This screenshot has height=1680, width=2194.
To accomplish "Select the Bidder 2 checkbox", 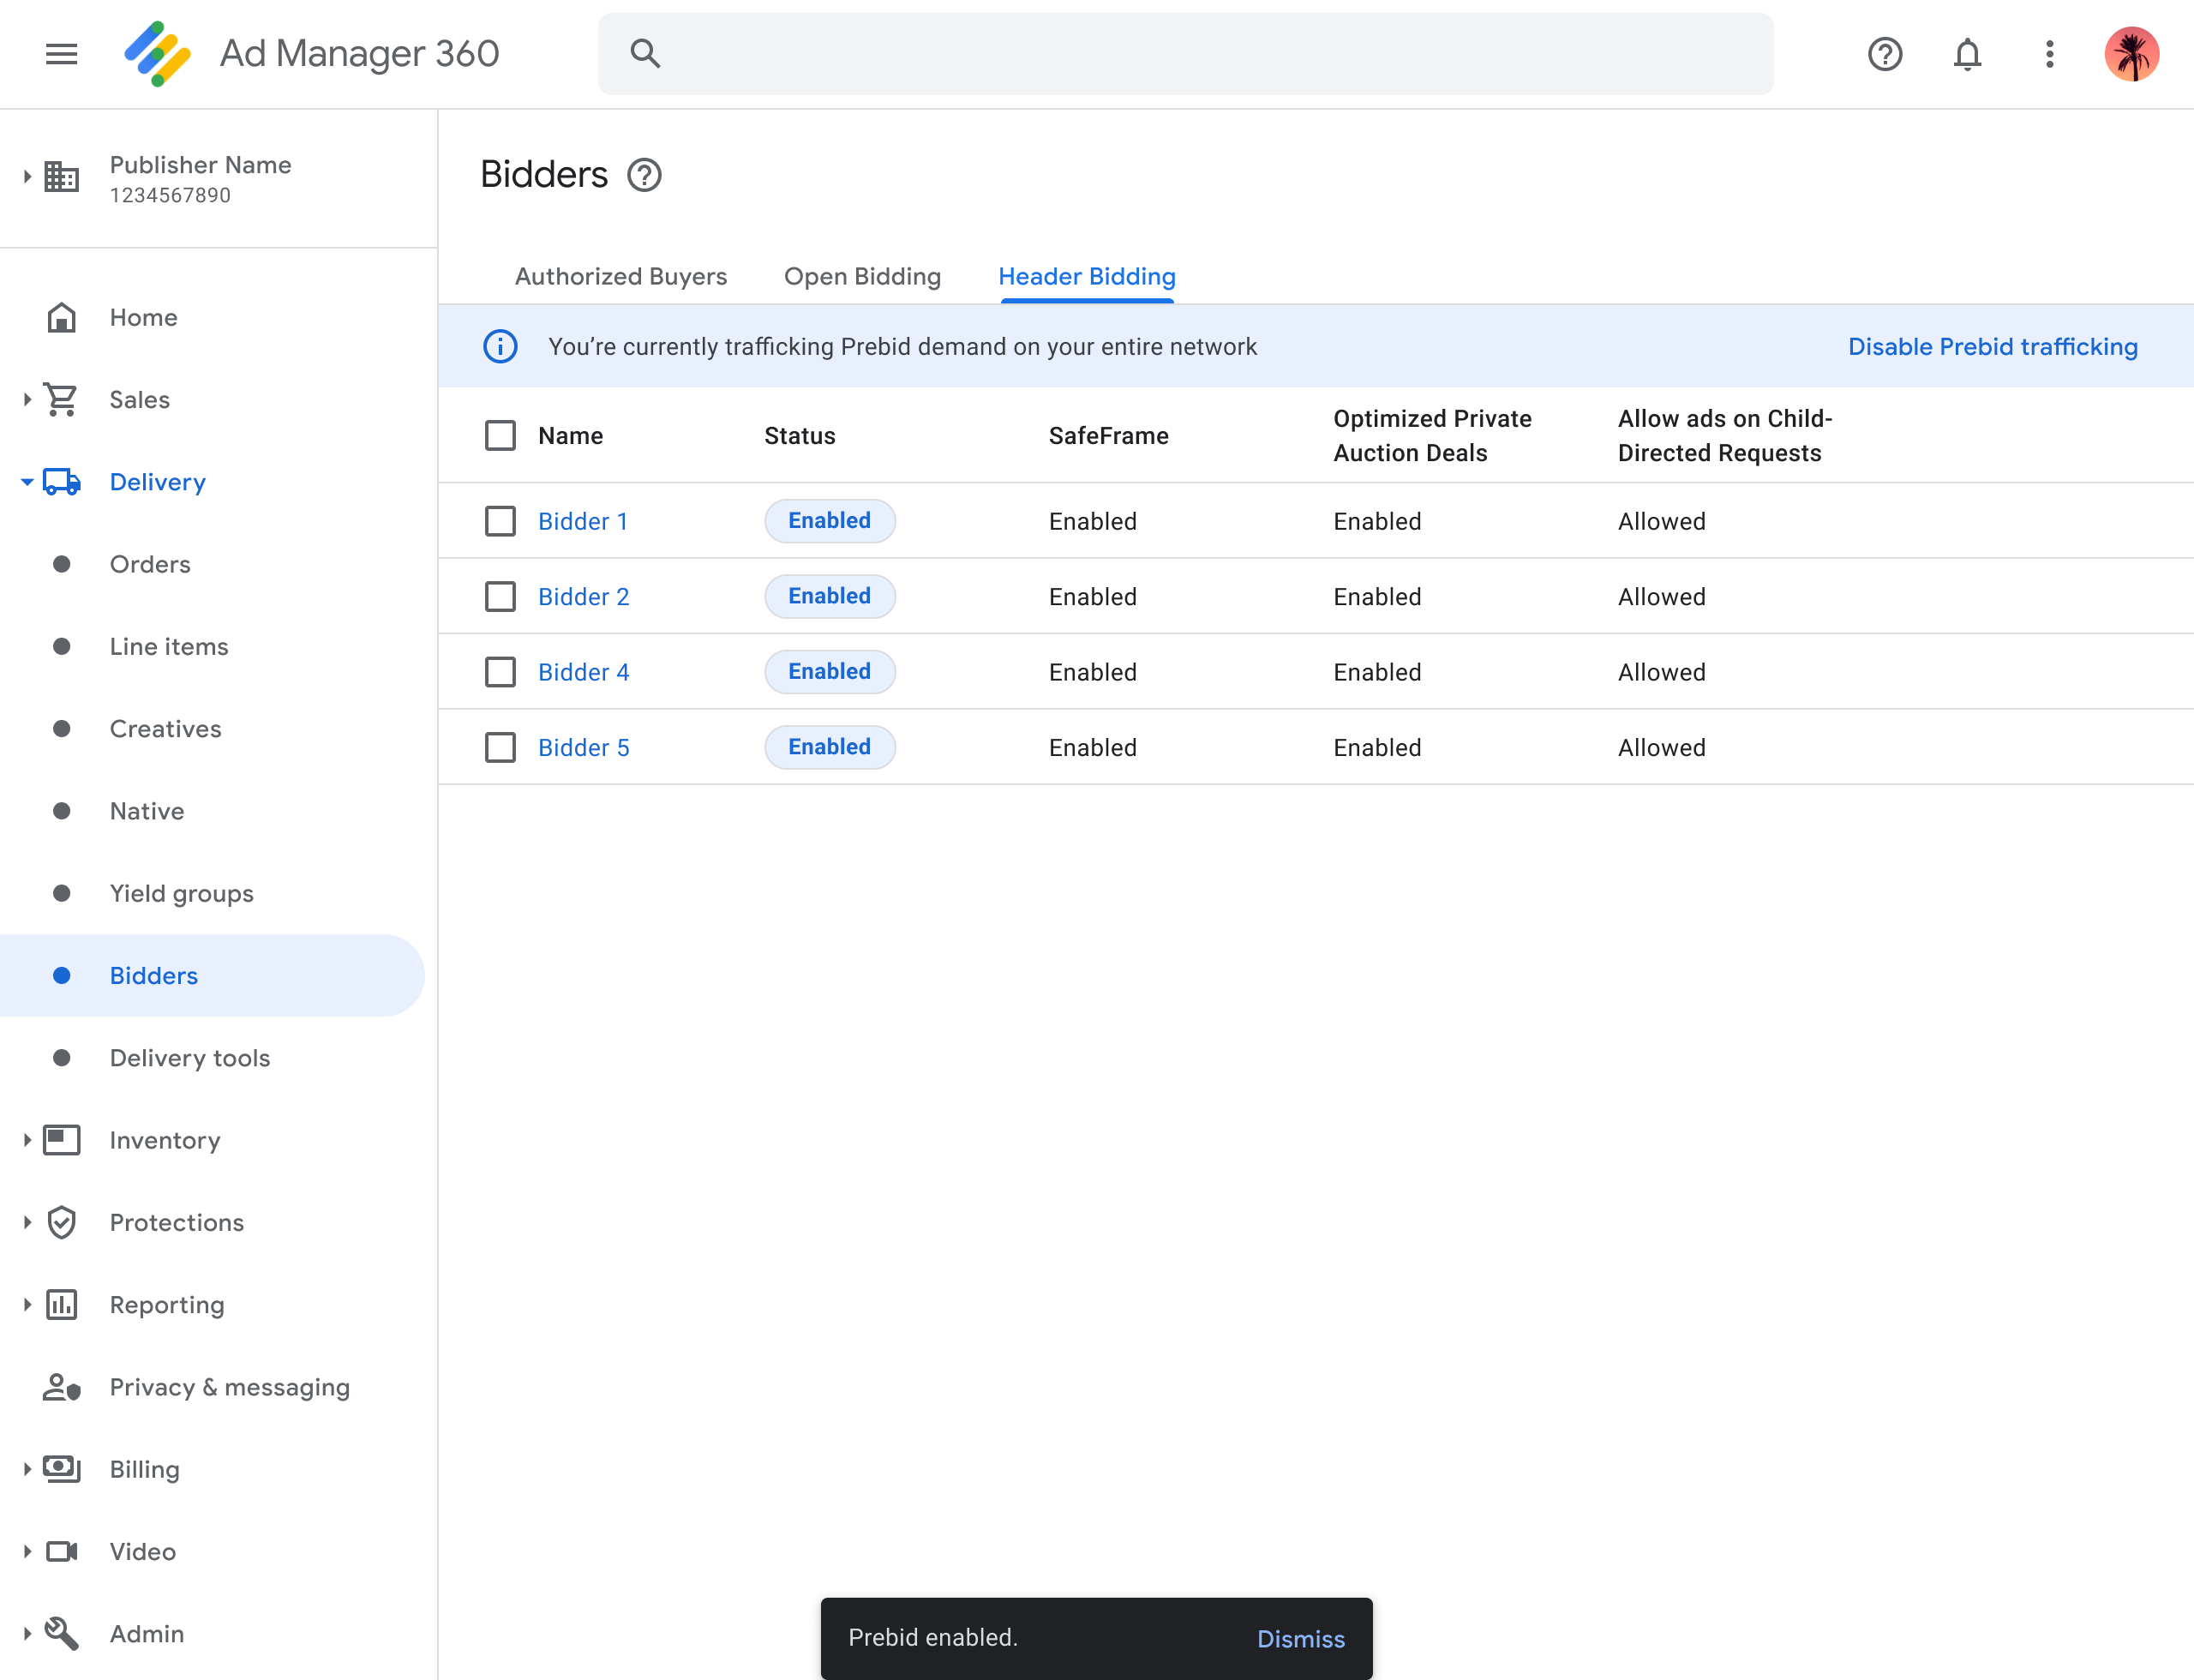I will click(500, 597).
